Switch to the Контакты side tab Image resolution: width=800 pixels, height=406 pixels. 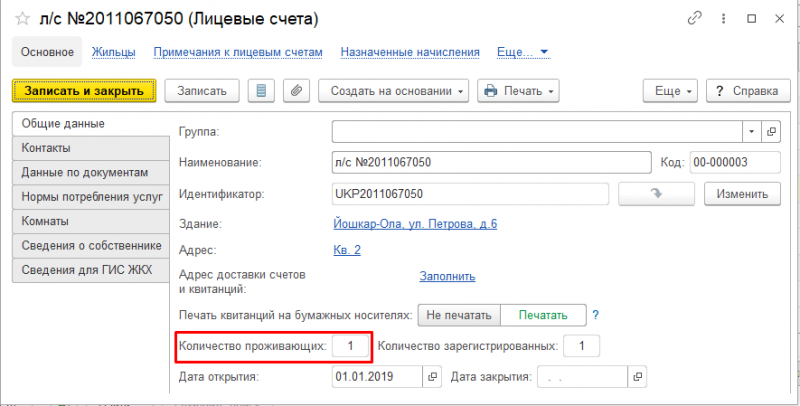tap(91, 148)
